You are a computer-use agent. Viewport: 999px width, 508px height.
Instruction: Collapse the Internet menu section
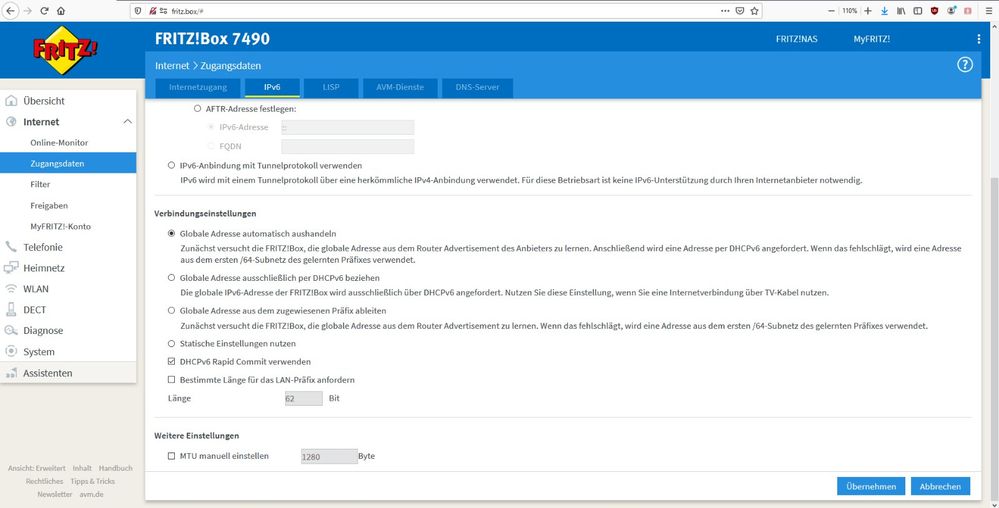tap(127, 122)
